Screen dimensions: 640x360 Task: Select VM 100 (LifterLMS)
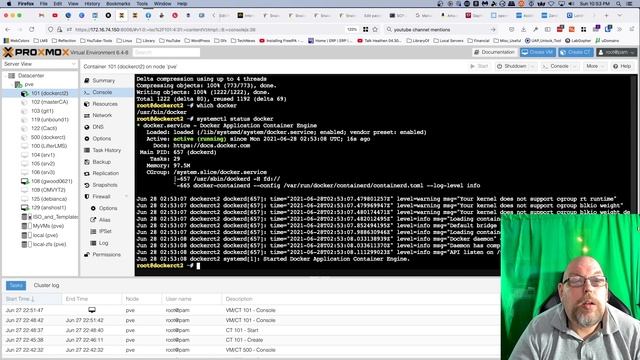coord(49,146)
